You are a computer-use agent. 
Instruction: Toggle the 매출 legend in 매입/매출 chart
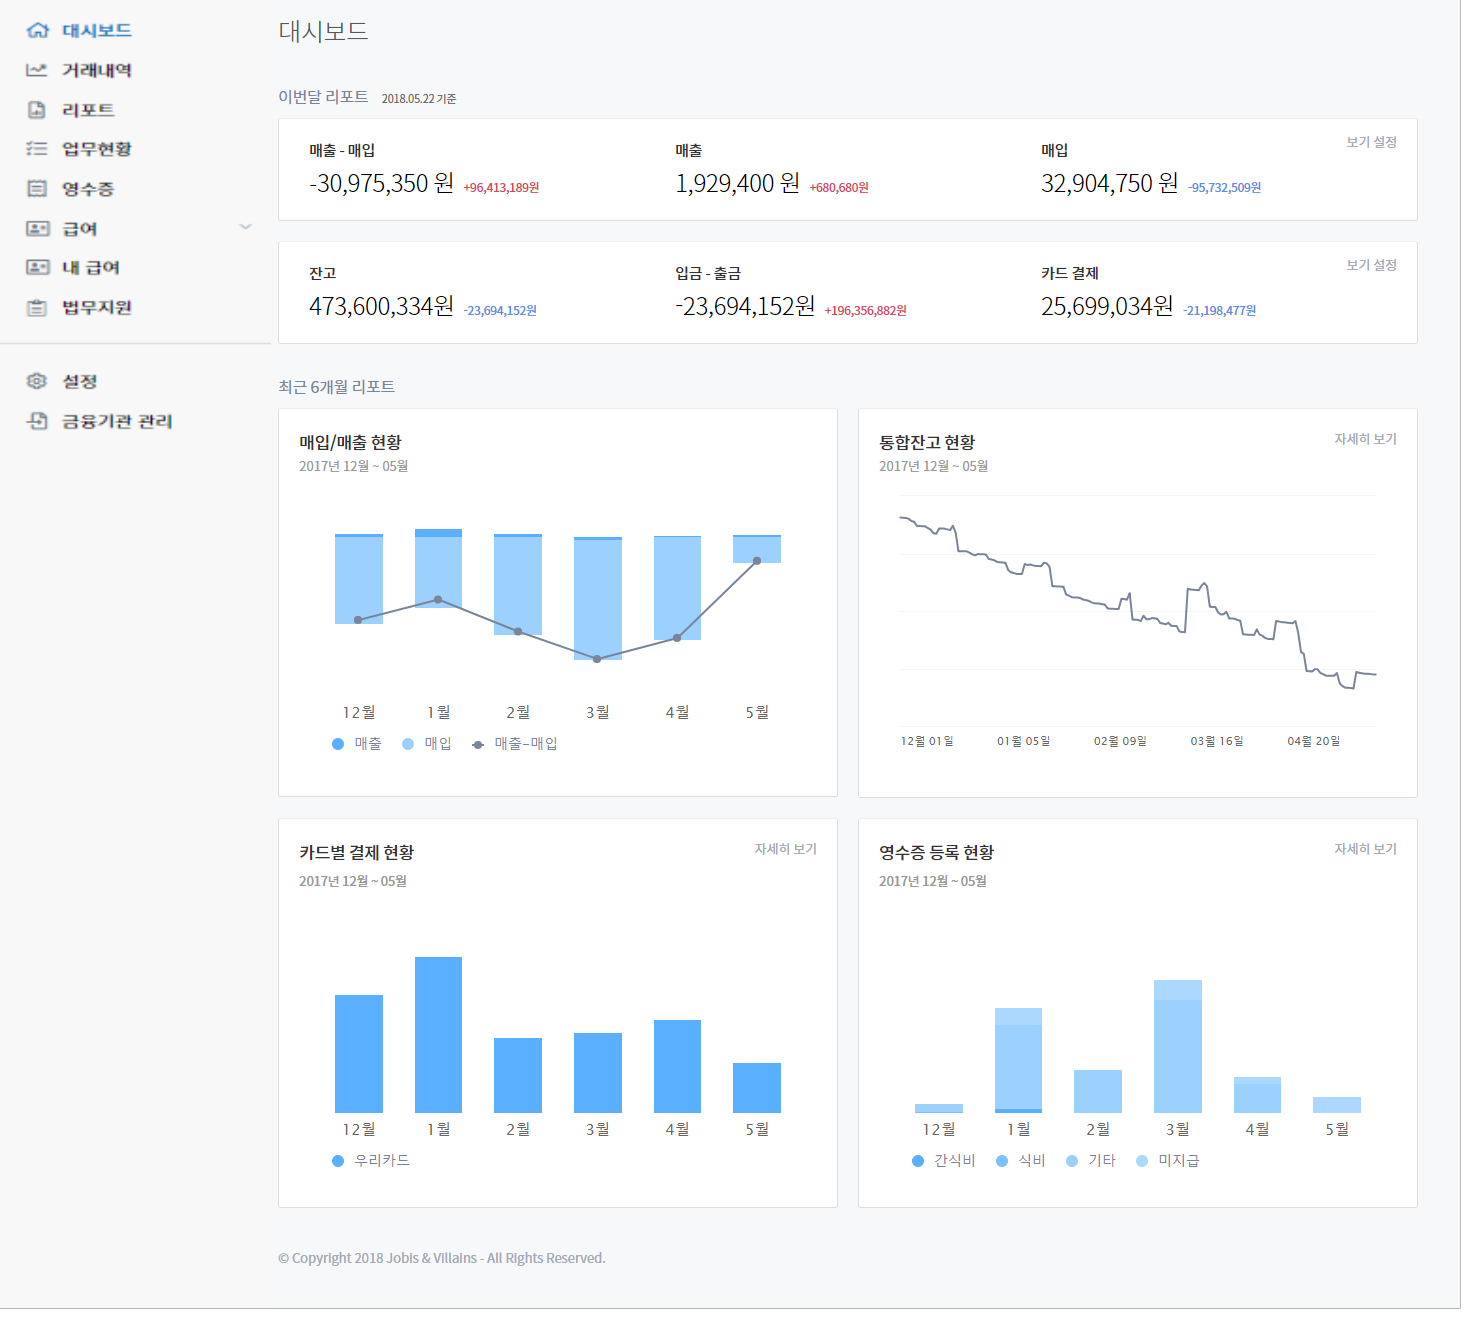click(357, 744)
